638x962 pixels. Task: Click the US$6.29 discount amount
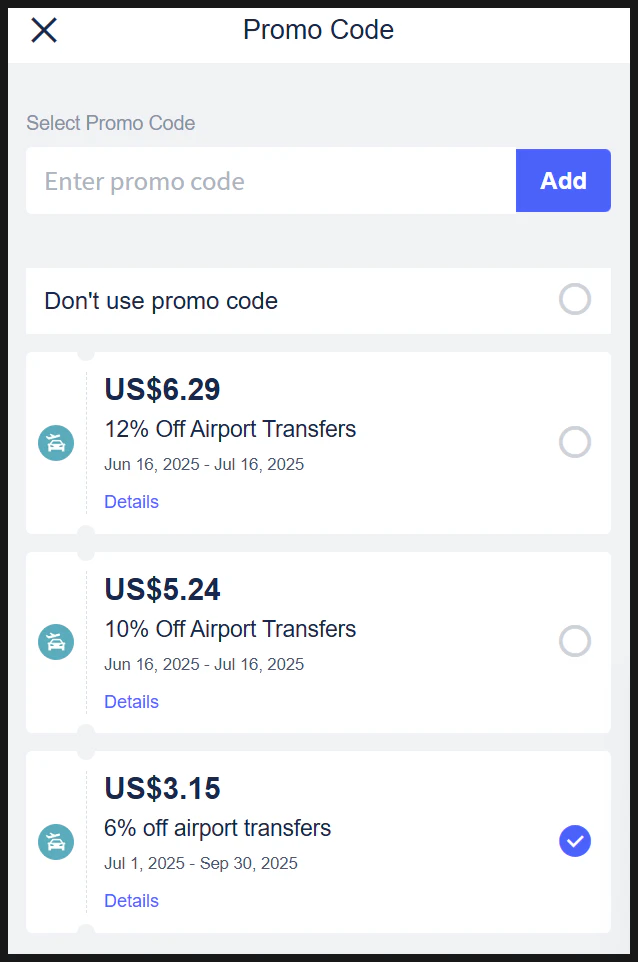[x=162, y=390]
